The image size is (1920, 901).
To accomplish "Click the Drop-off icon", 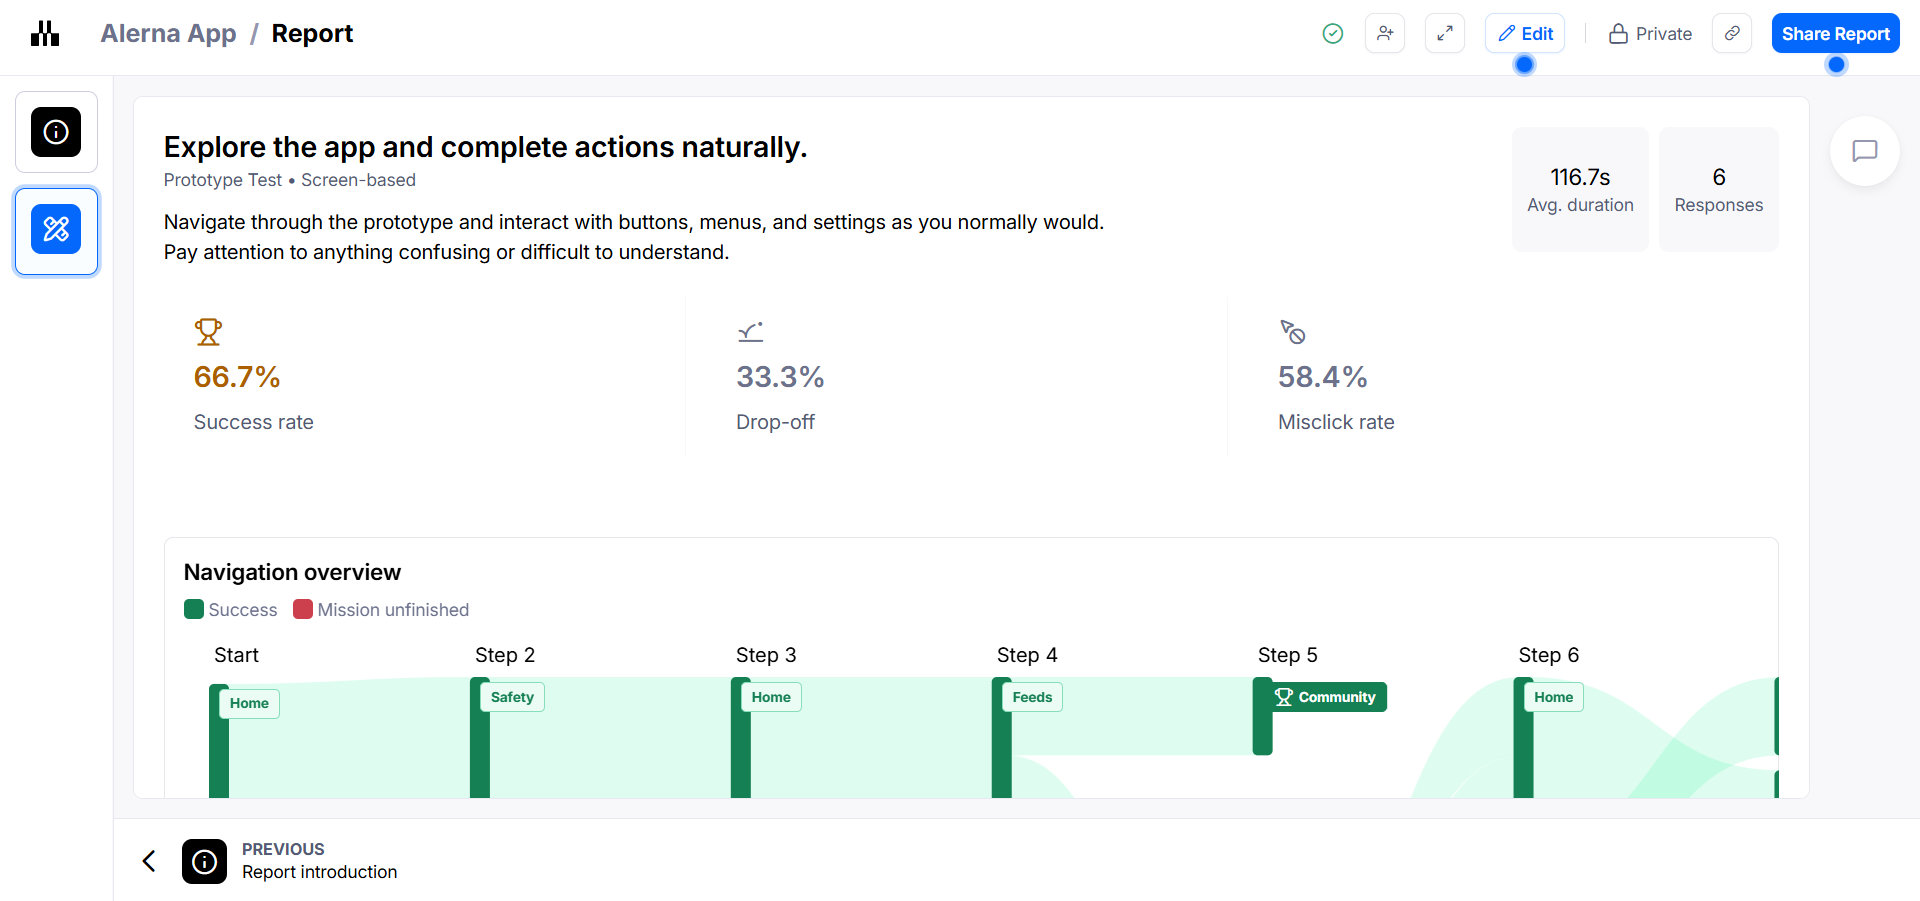I will [751, 331].
